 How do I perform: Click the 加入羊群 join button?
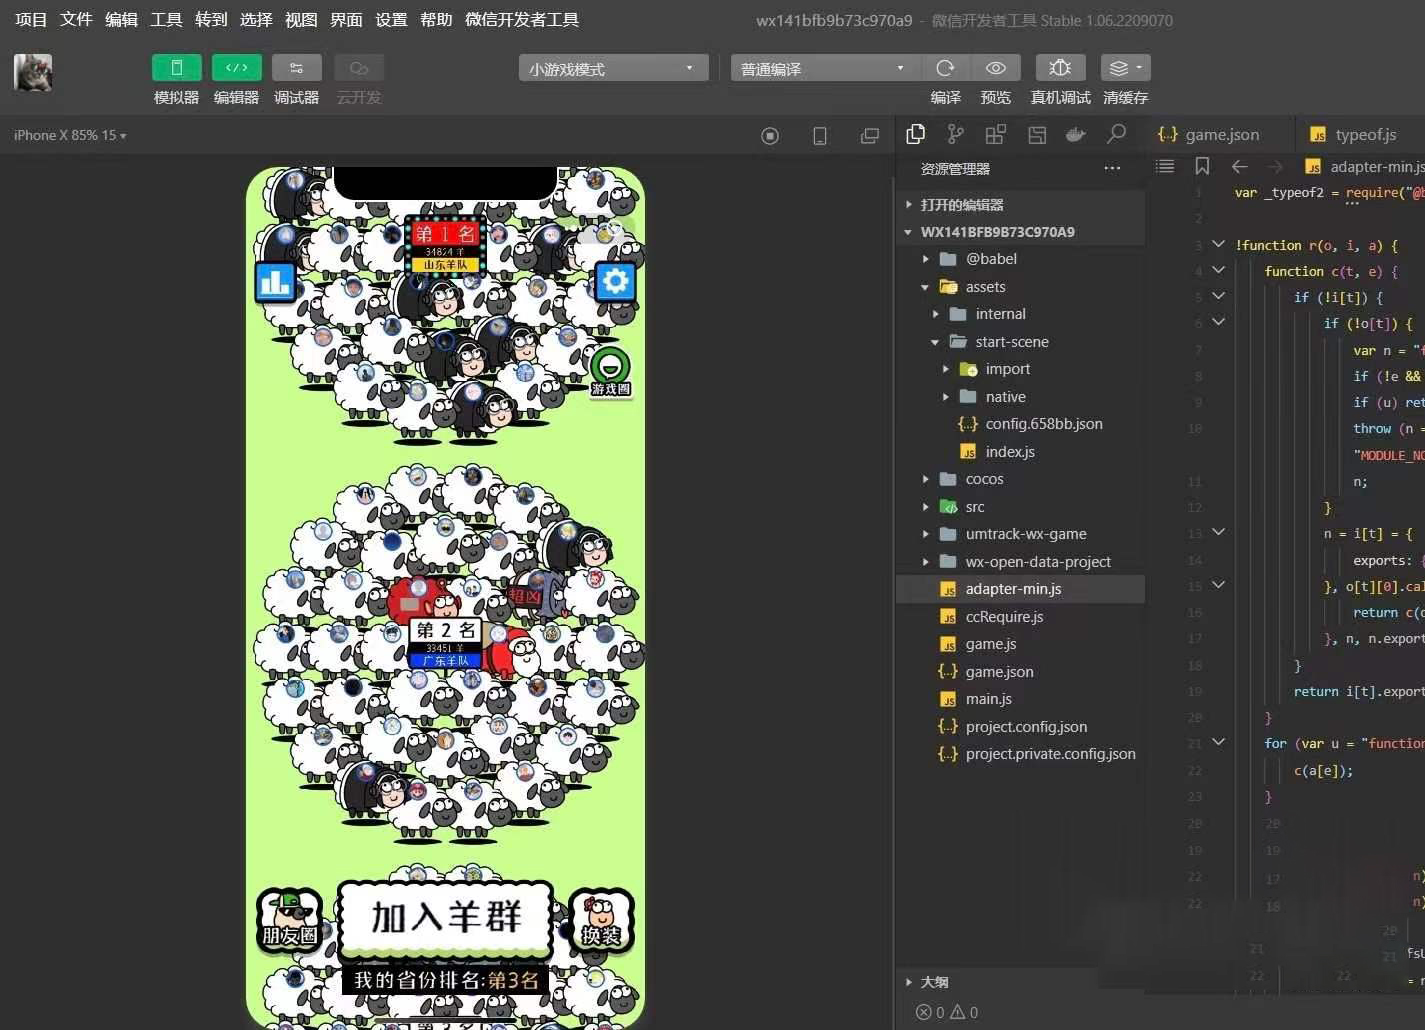[445, 917]
